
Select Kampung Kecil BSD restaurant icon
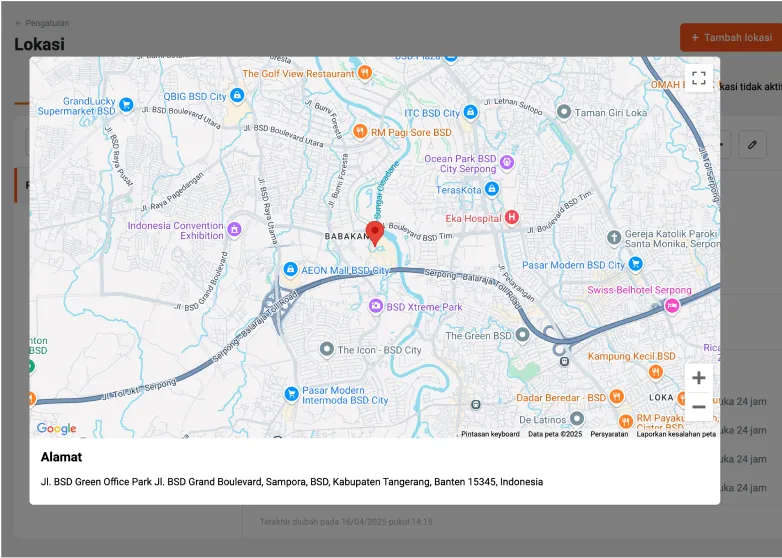click(655, 372)
